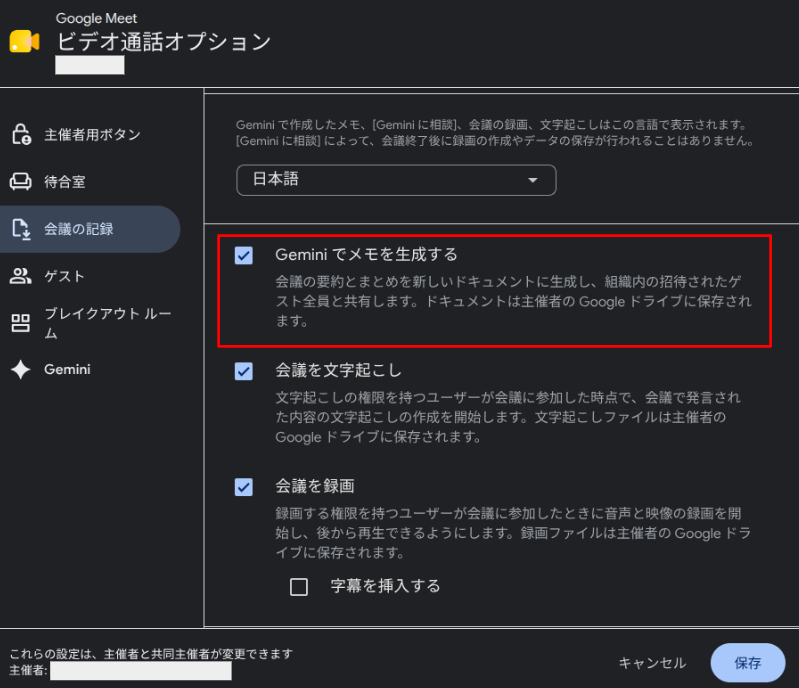799x688 pixels.
Task: Enable the 字幕を挿入する checkbox
Action: tap(299, 587)
